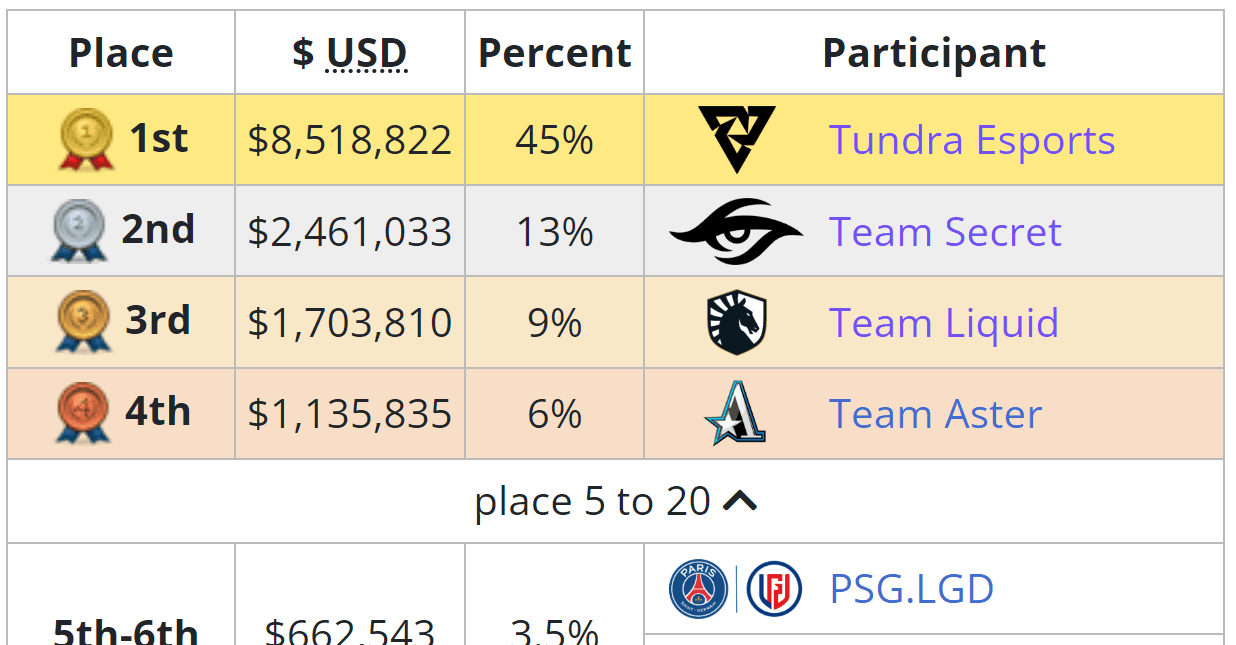Click the Team Liquid horse logo

(x=737, y=323)
